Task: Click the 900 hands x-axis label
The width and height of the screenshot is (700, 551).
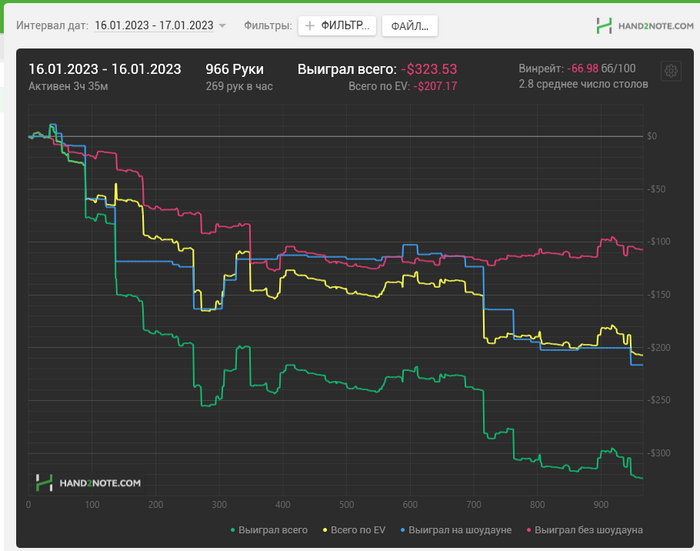Action: [601, 505]
